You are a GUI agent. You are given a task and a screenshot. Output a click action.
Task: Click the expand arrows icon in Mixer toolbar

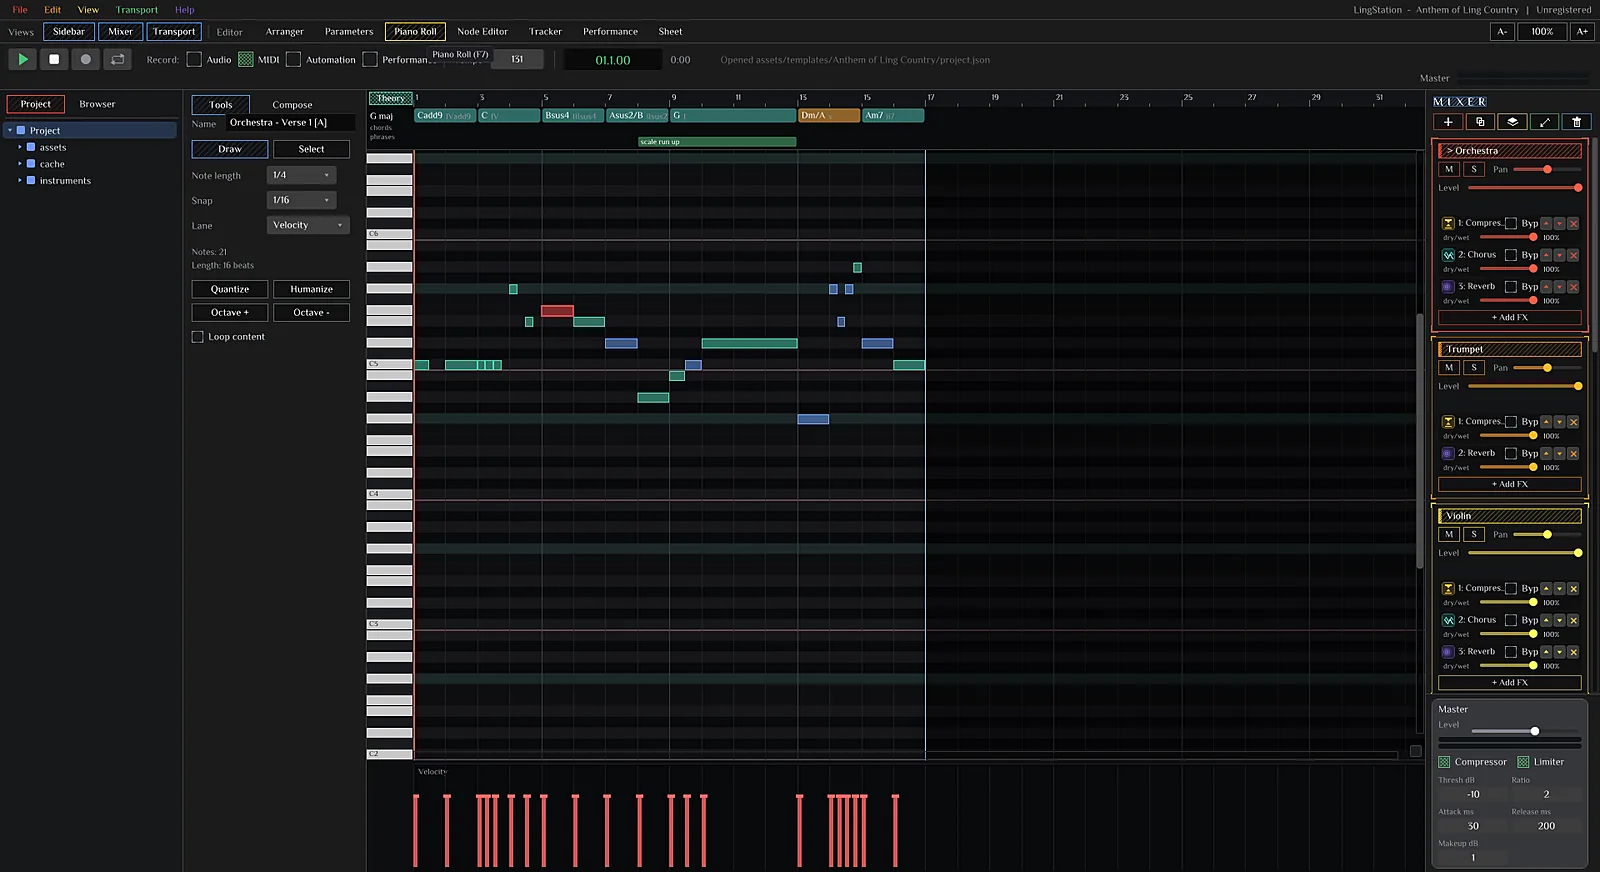(1544, 122)
